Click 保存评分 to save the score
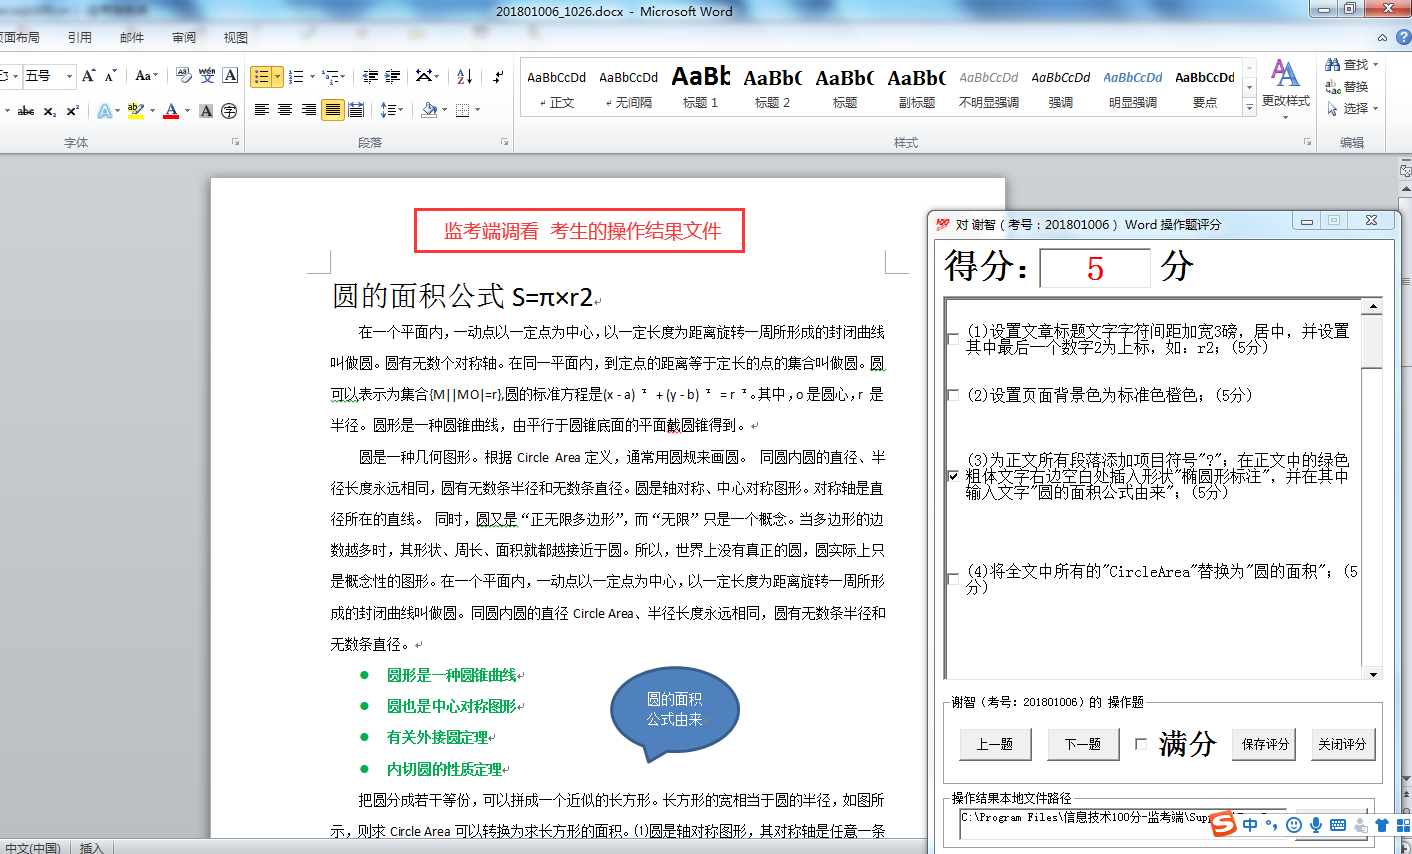This screenshot has height=854, width=1412. pos(1264,744)
